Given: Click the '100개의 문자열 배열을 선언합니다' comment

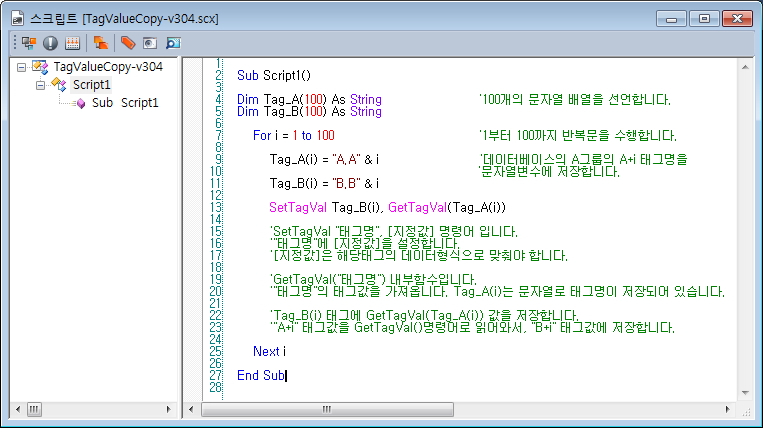Looking at the screenshot, I should coord(575,99).
